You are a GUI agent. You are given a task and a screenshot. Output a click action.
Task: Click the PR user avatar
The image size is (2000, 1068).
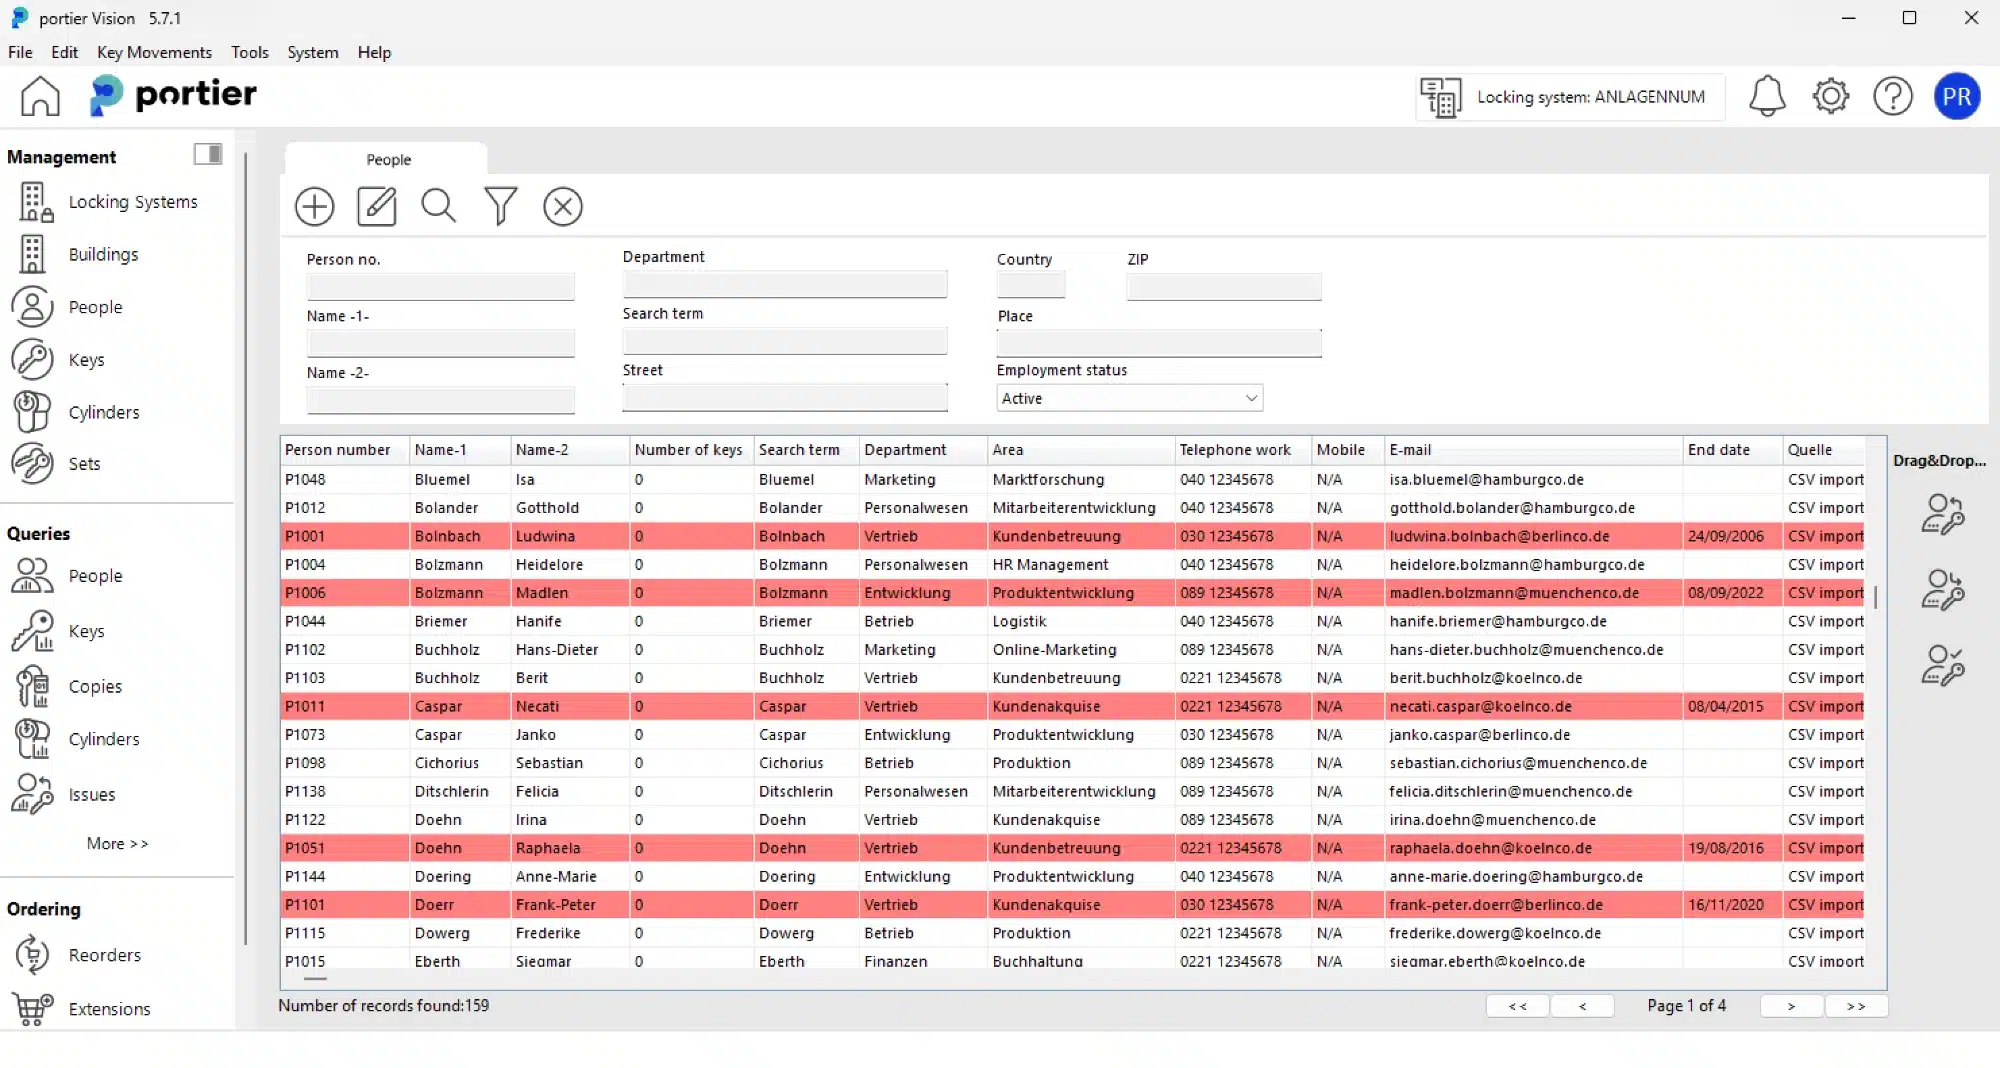[x=1957, y=96]
